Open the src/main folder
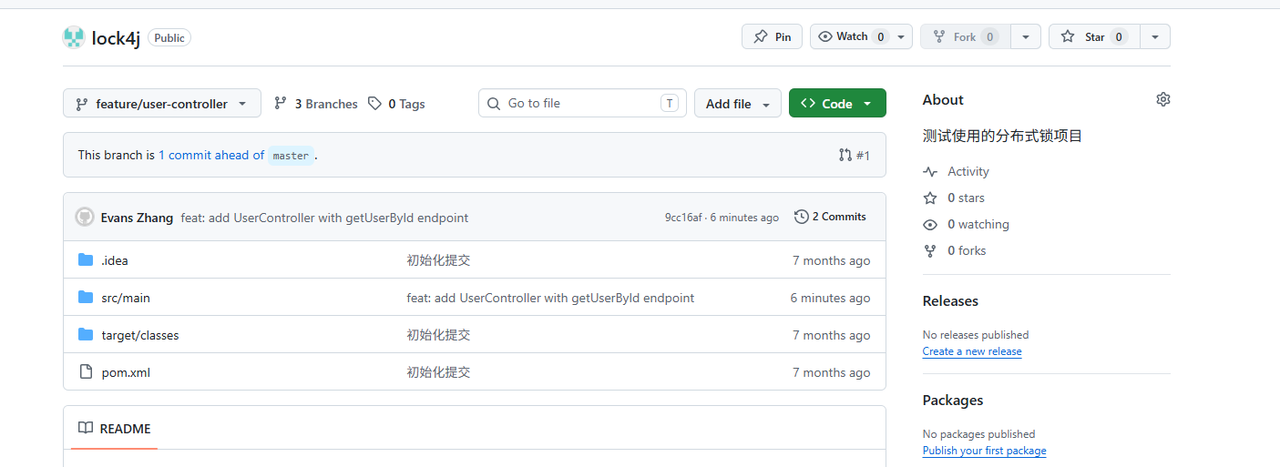 [x=126, y=297]
